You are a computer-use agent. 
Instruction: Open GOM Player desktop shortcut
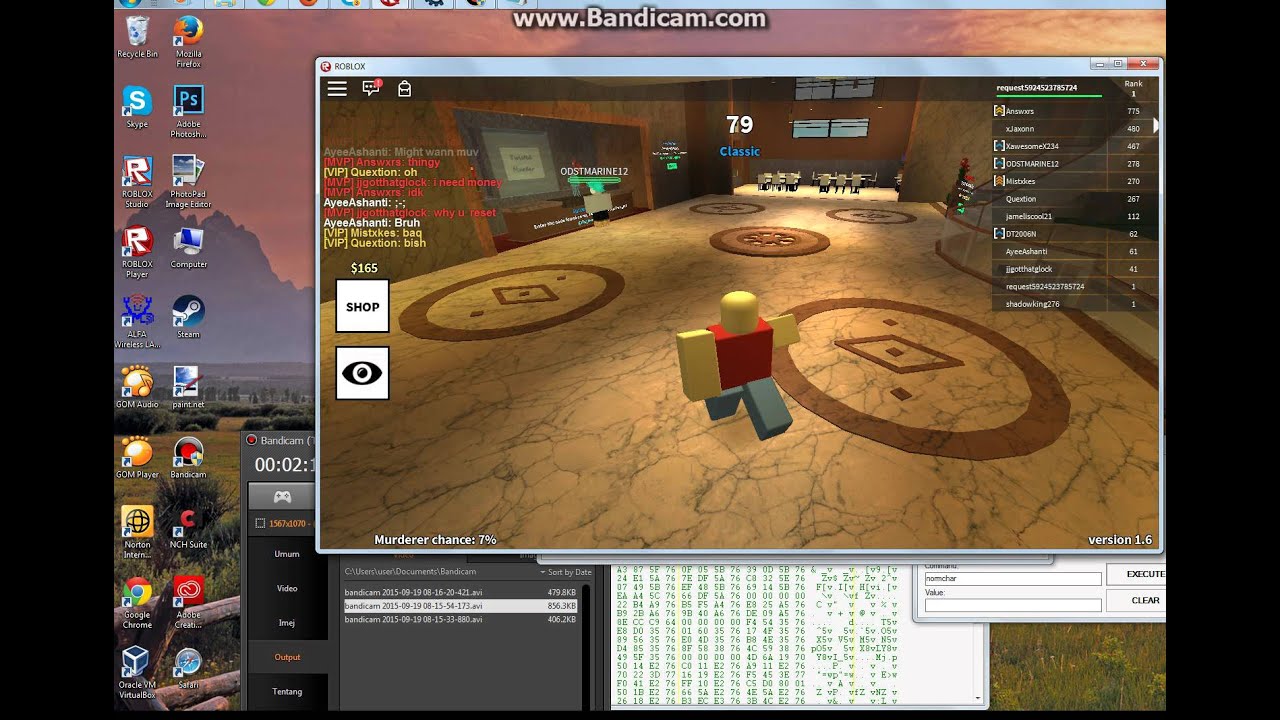[x=137, y=457]
